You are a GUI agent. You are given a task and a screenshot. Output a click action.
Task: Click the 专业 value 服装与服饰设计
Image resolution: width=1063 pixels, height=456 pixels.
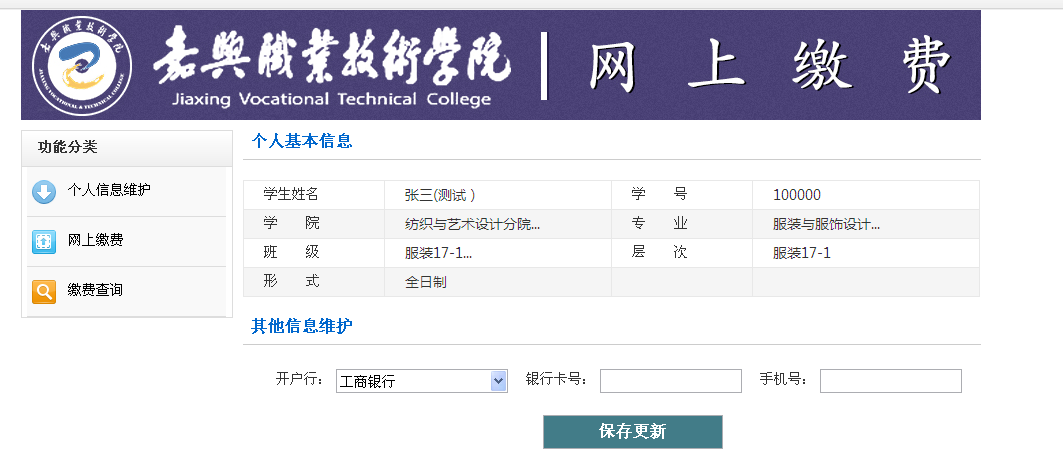826,224
